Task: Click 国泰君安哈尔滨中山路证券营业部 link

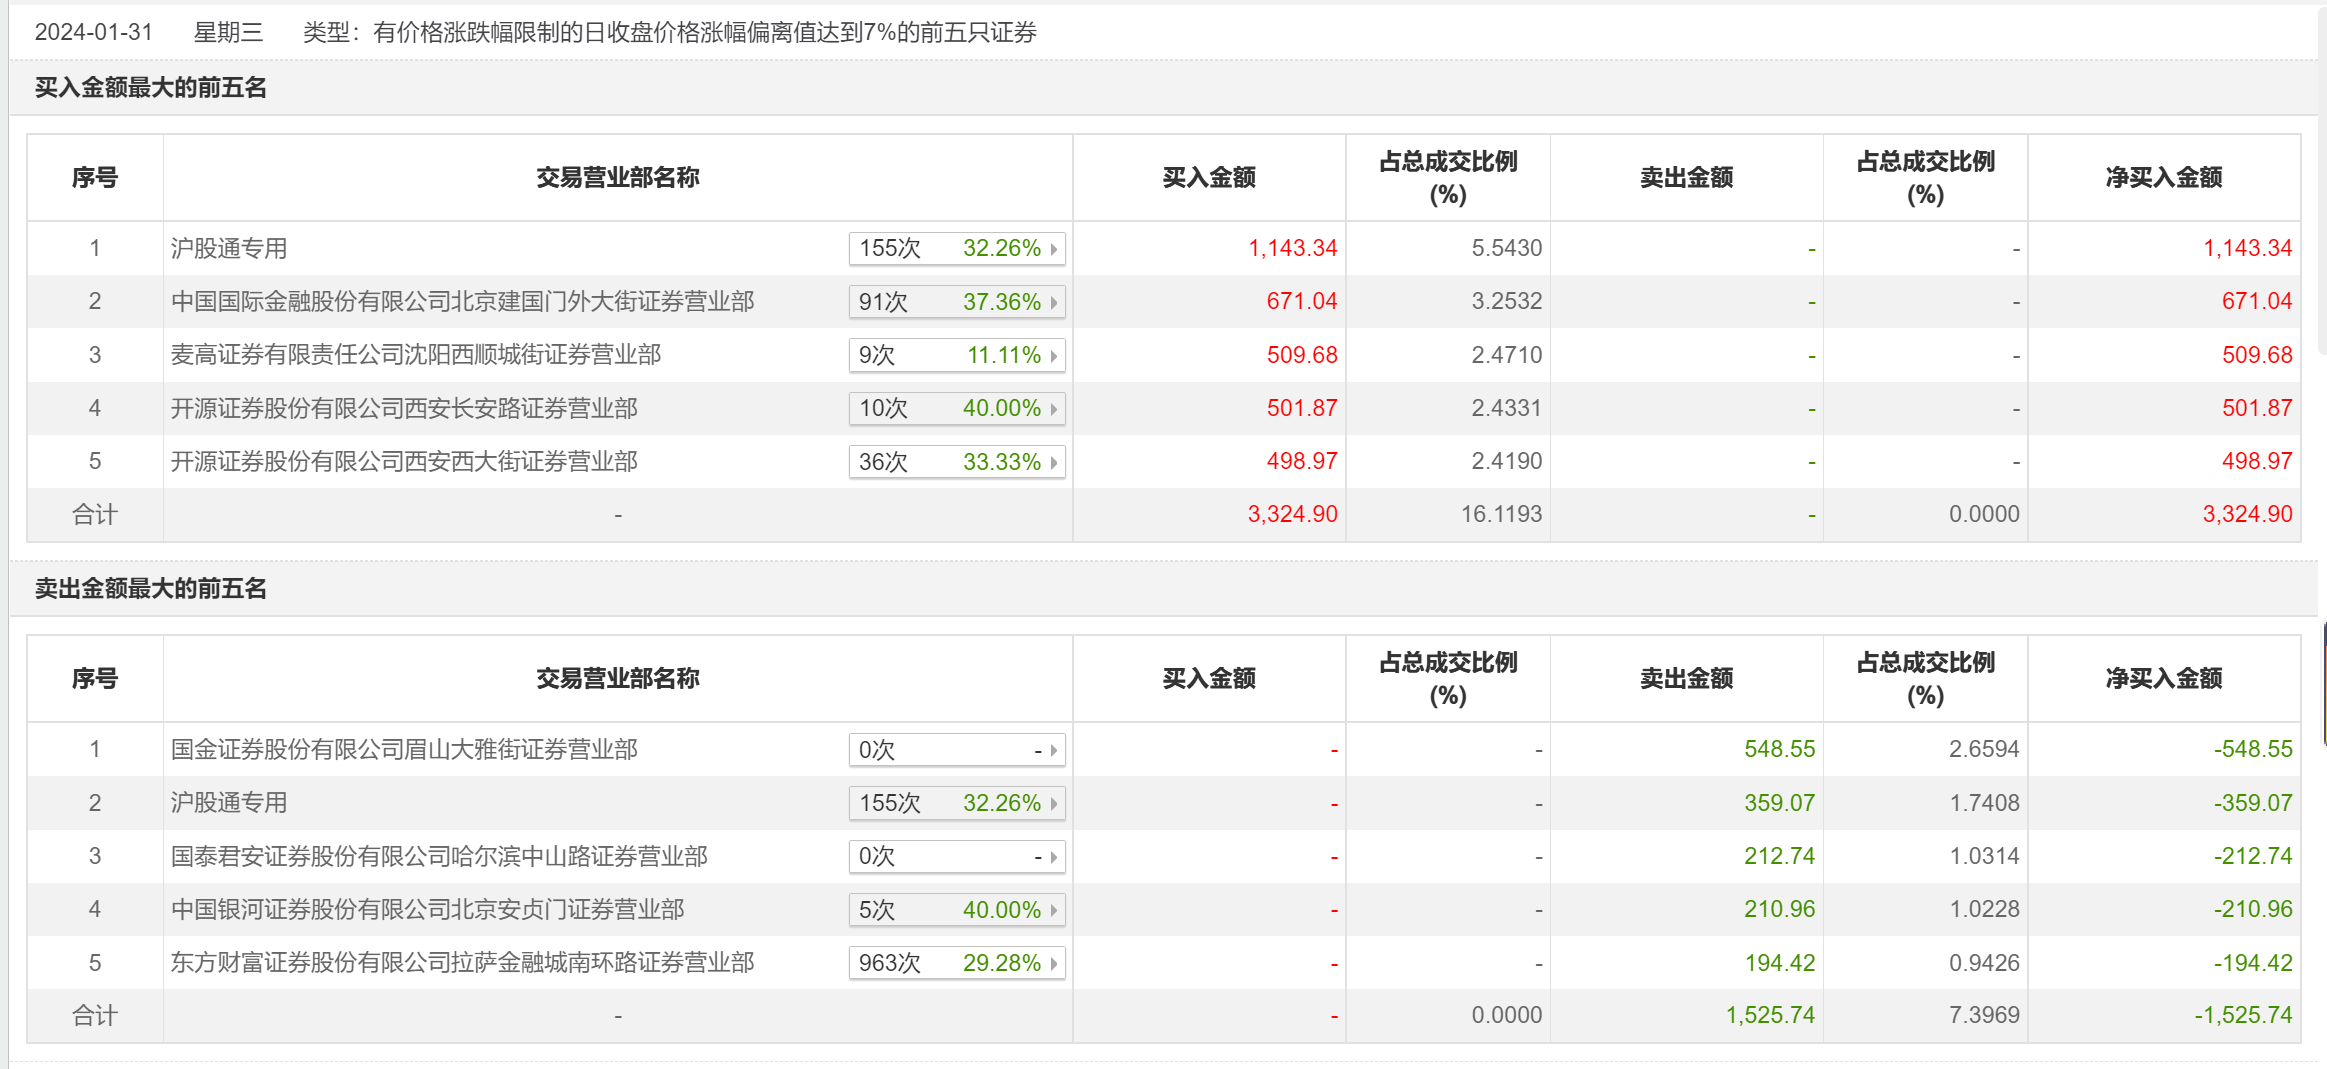Action: pos(439,857)
